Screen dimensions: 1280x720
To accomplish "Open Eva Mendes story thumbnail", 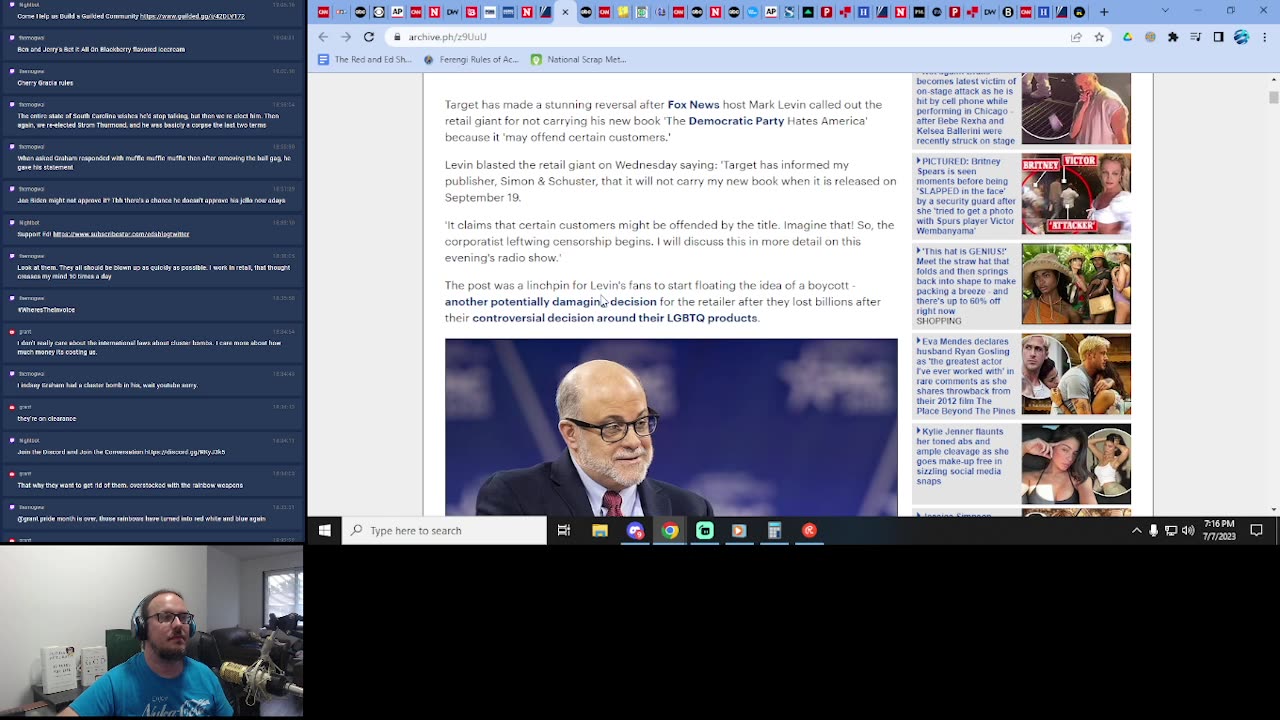I will point(1076,374).
